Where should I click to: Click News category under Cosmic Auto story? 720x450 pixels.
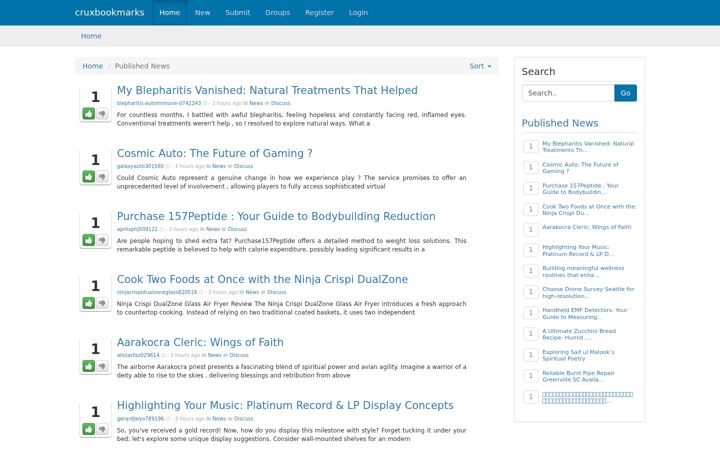pyautogui.click(x=219, y=166)
